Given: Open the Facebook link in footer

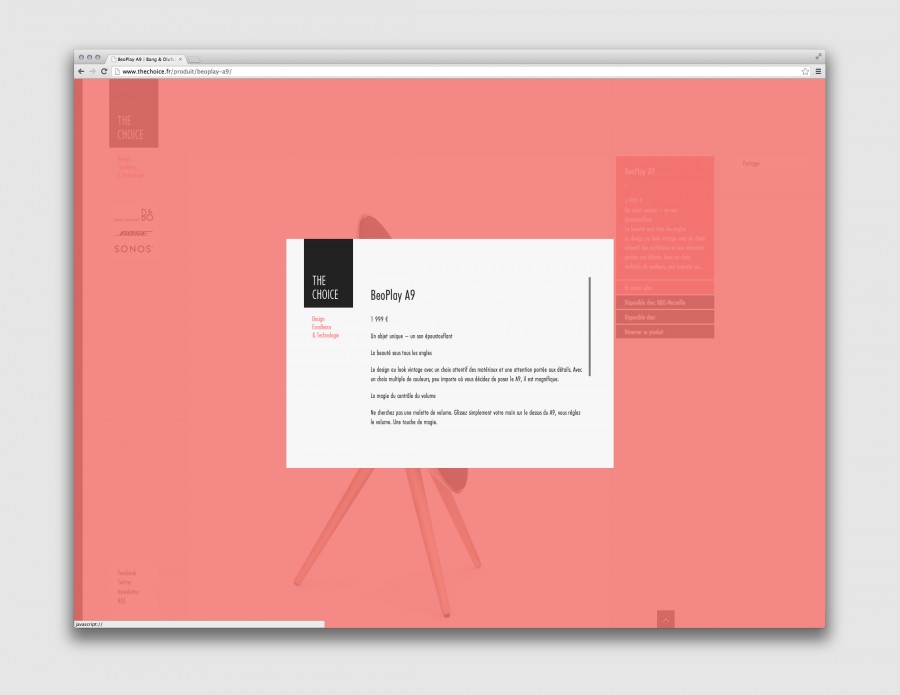Looking at the screenshot, I should tap(127, 573).
